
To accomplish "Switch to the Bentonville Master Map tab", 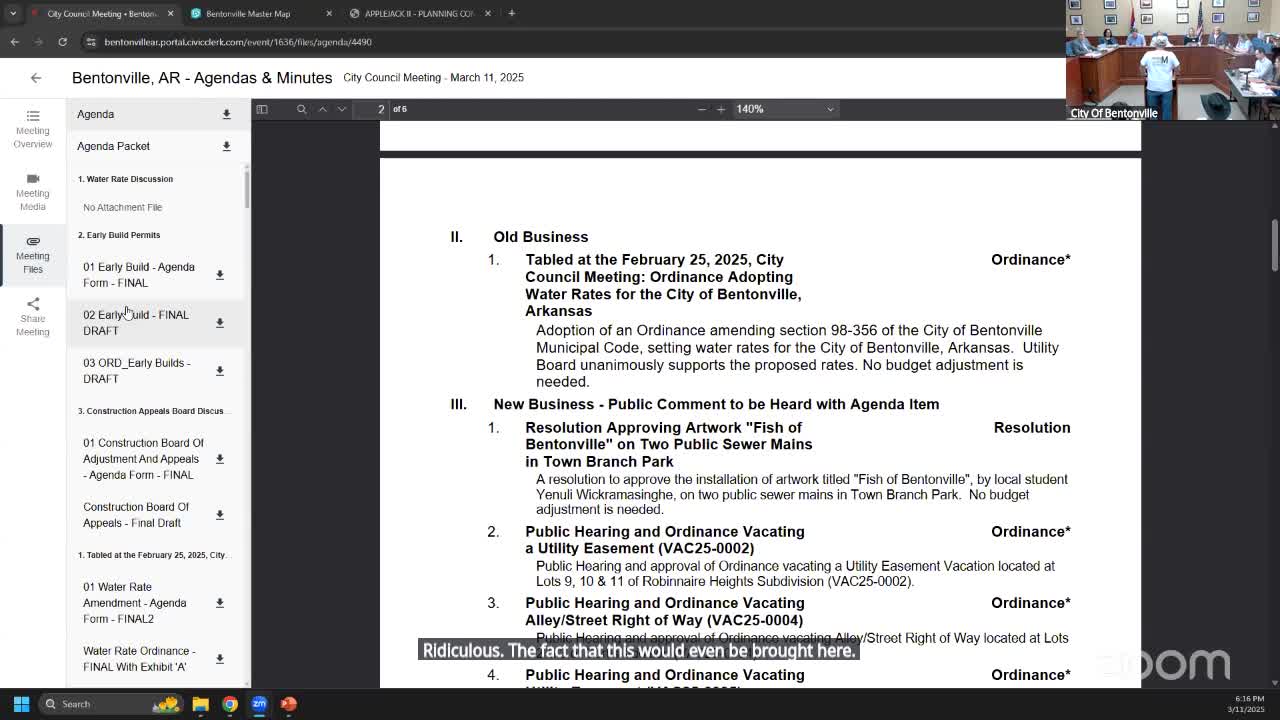I will pos(248,14).
